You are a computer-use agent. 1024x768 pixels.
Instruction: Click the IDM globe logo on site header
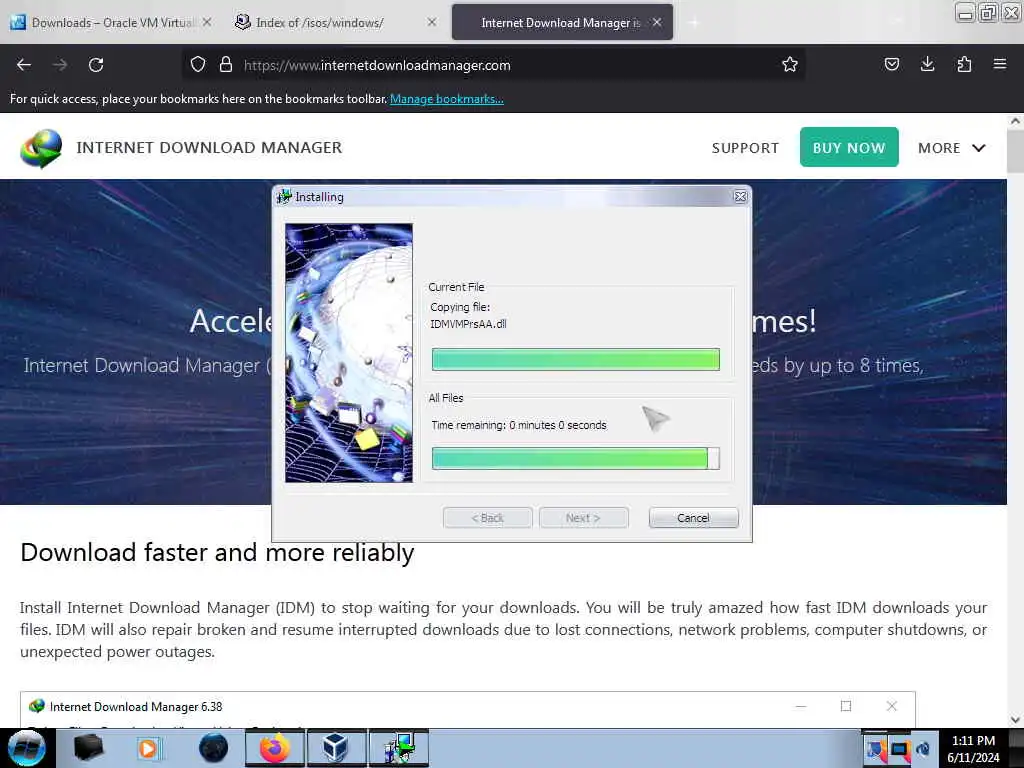pos(41,148)
